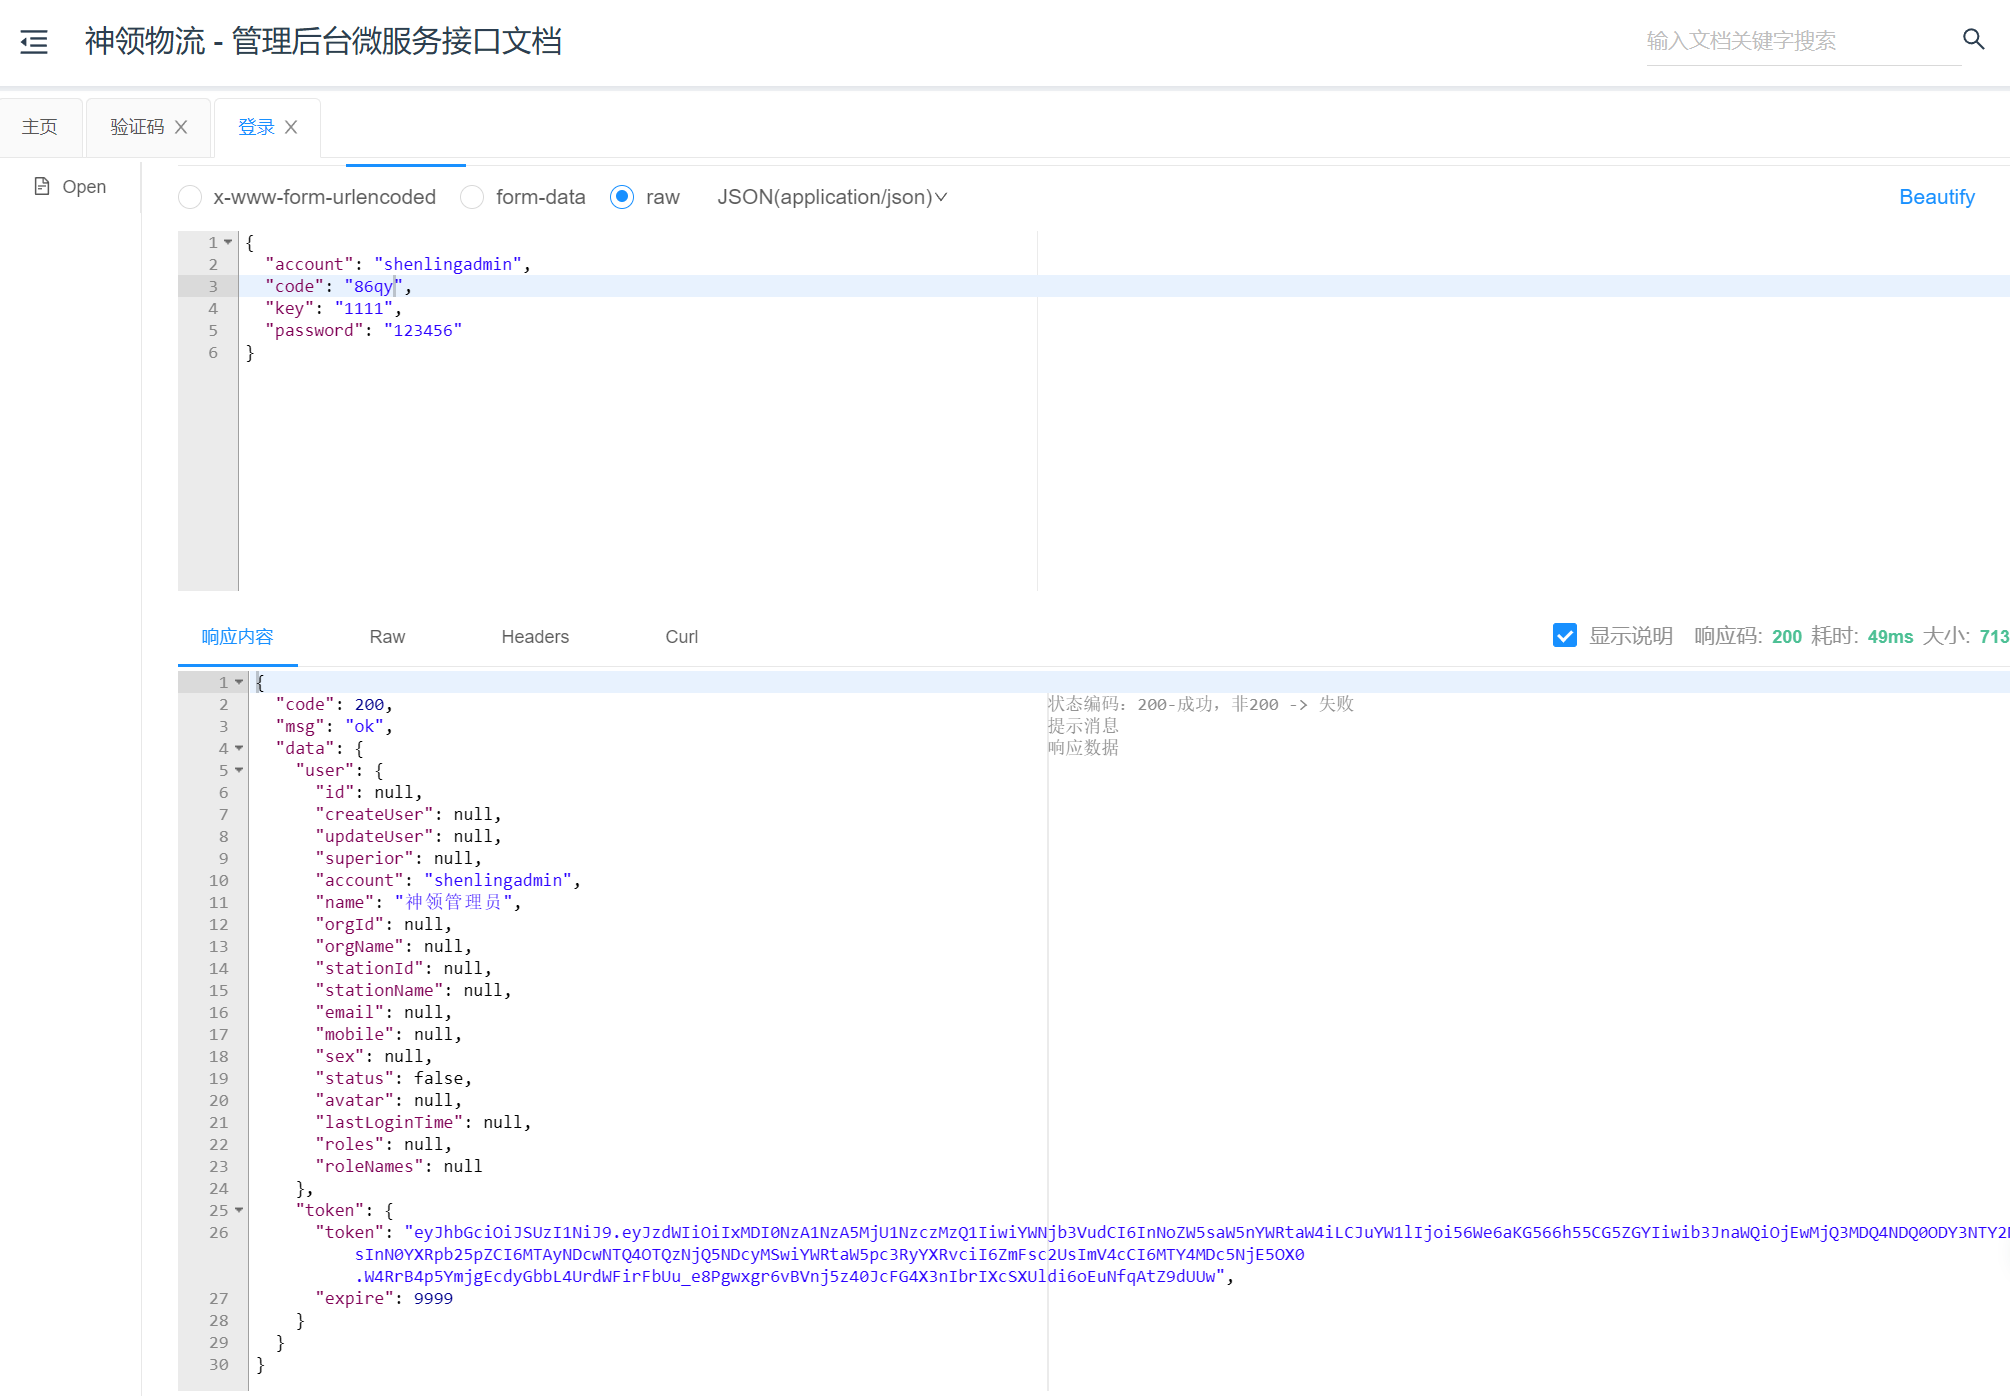Collapse the "token" object fold arrow
The image size is (2010, 1396).
coord(239,1210)
